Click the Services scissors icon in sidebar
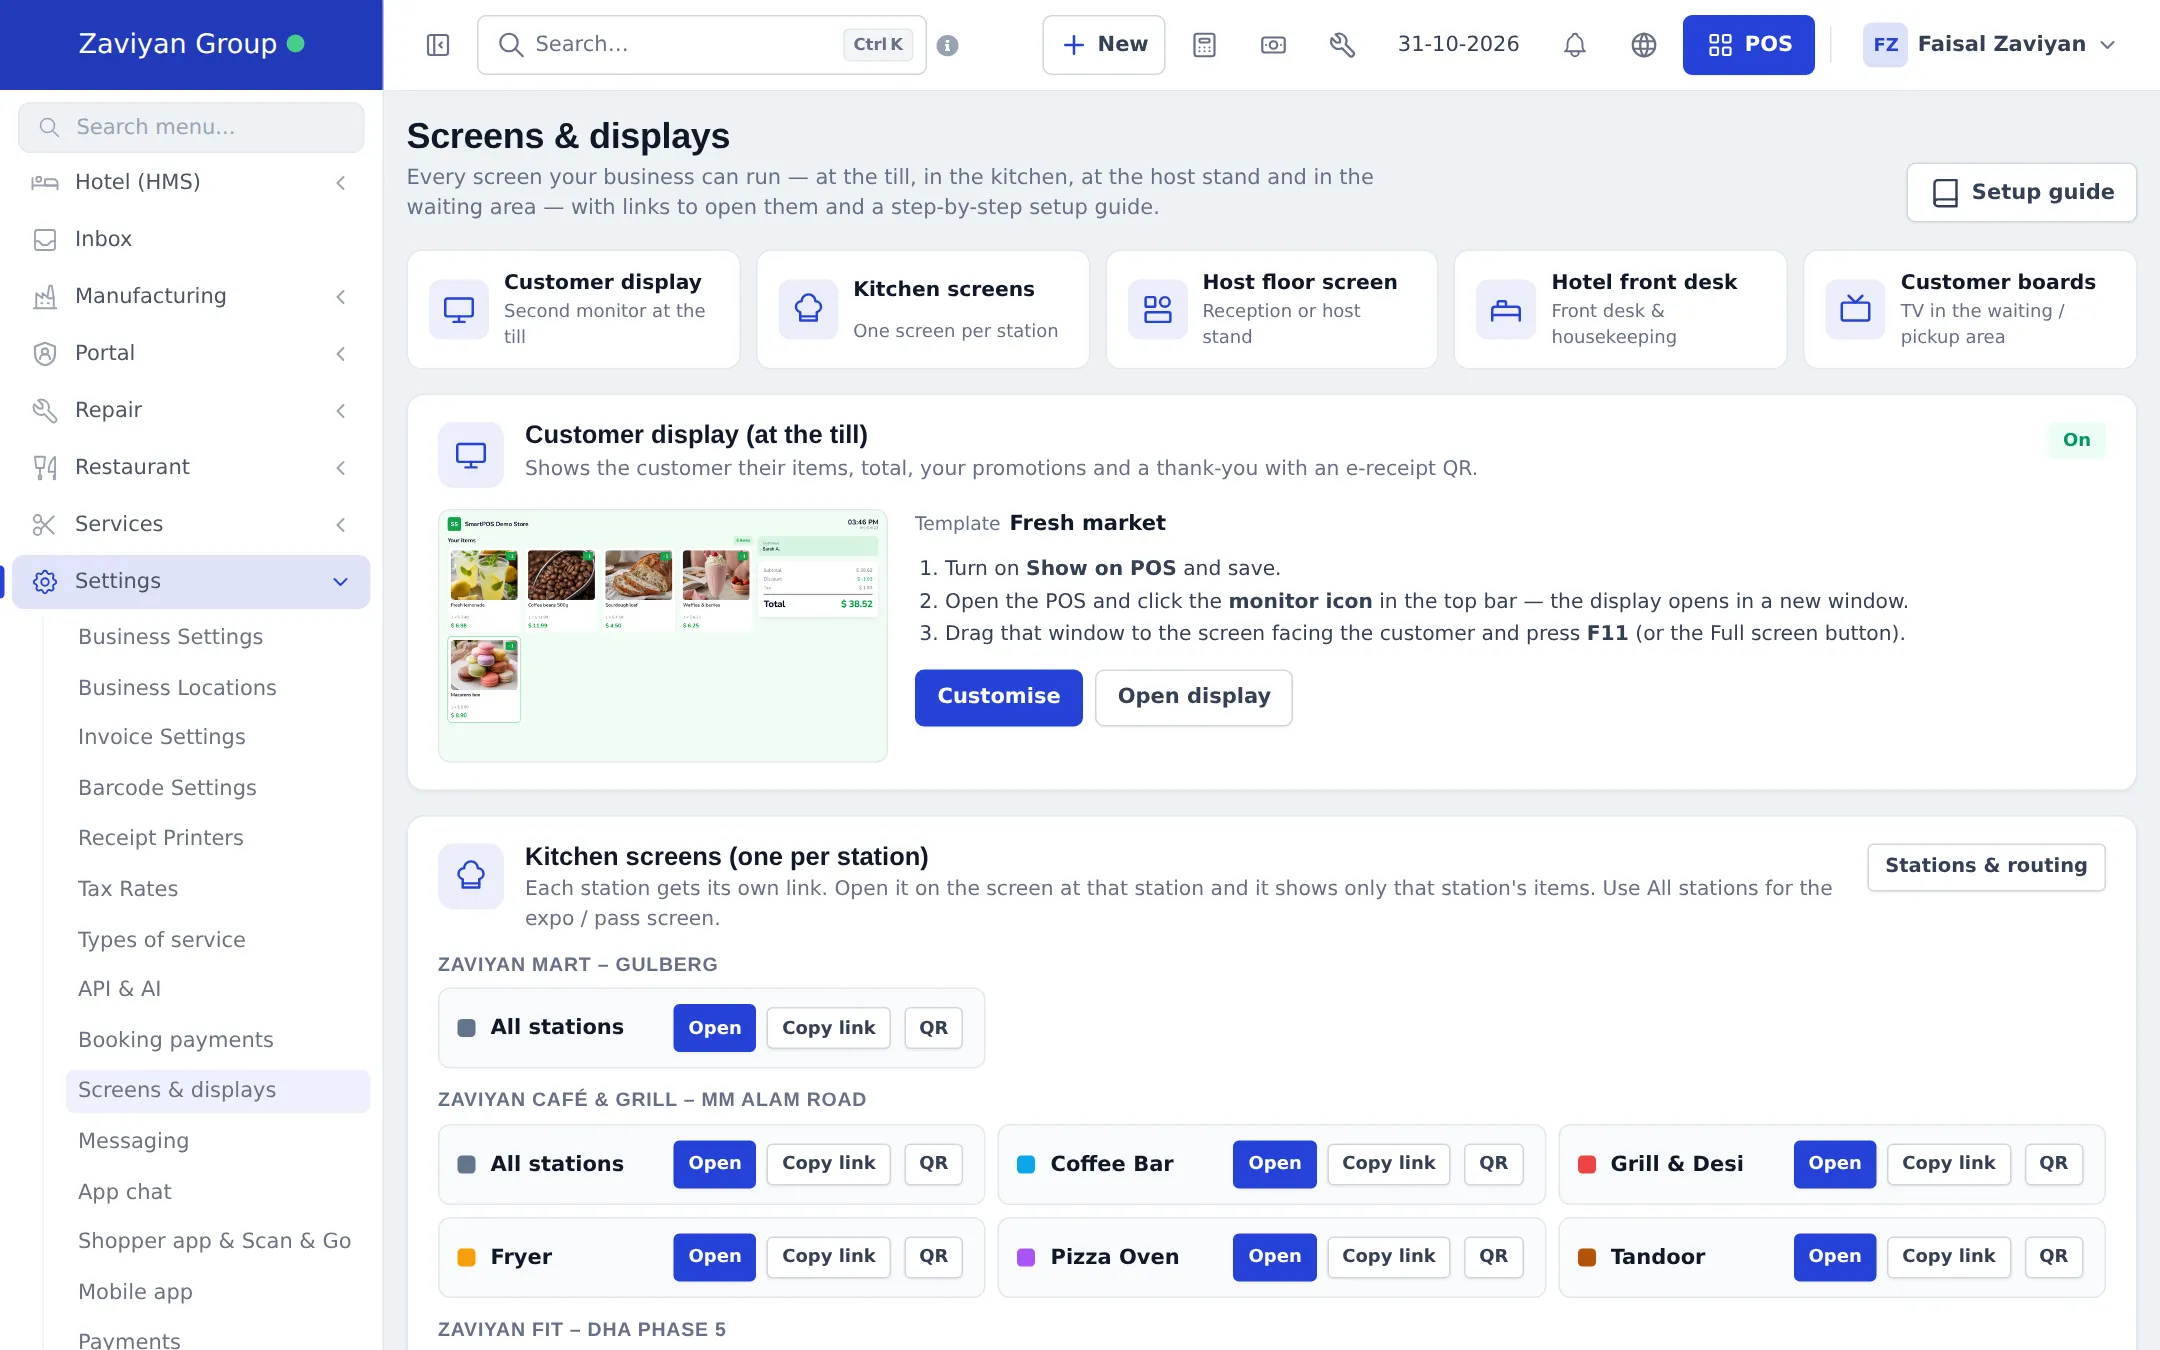 pos(45,524)
